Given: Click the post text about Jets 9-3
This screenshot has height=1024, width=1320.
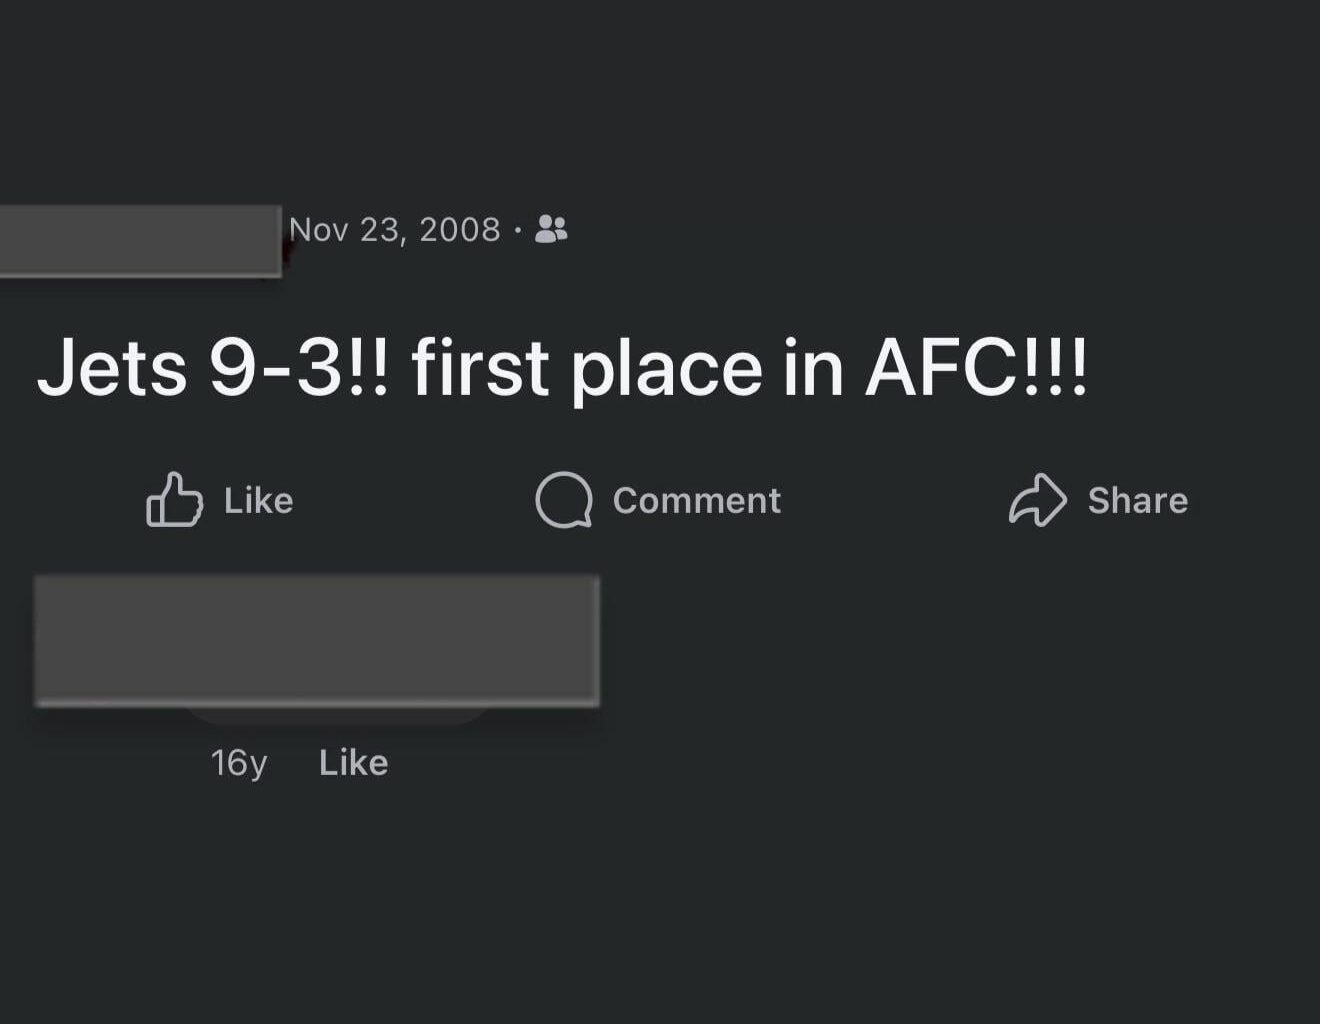Looking at the screenshot, I should [x=565, y=367].
